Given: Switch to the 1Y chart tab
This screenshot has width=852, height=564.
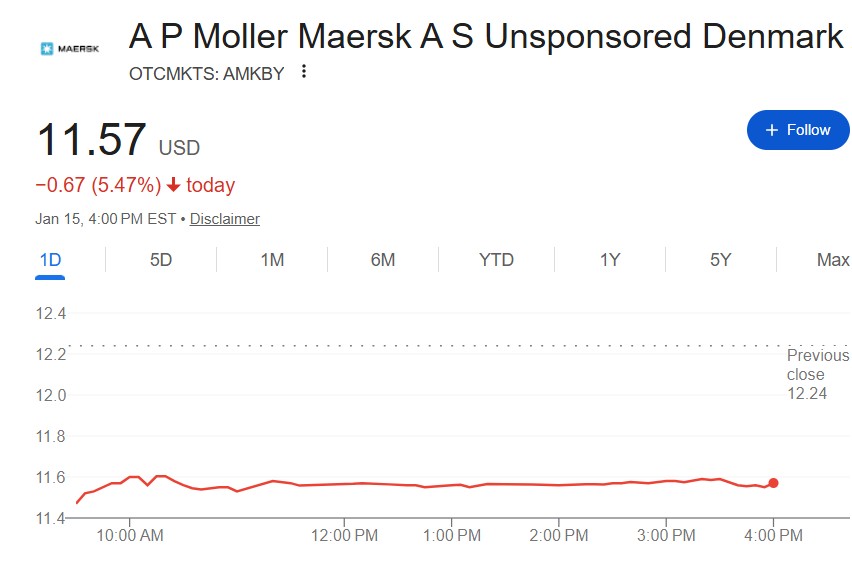Looking at the screenshot, I should (610, 260).
